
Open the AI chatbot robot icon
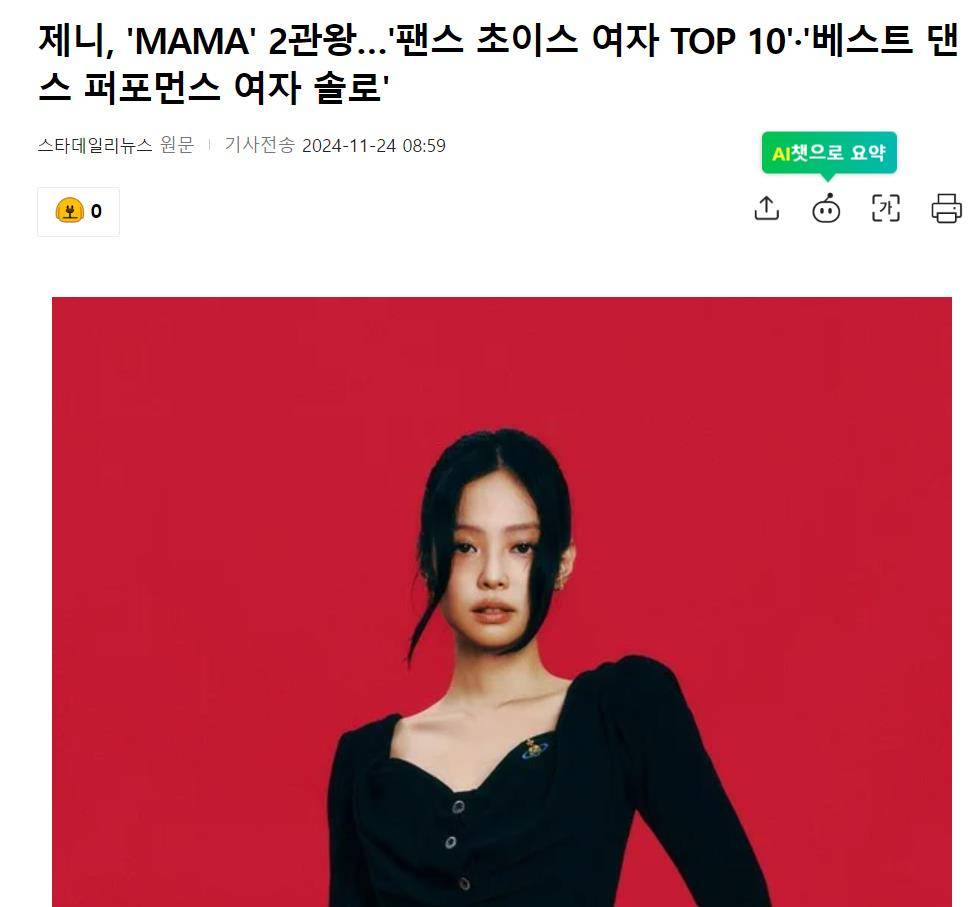pyautogui.click(x=826, y=208)
